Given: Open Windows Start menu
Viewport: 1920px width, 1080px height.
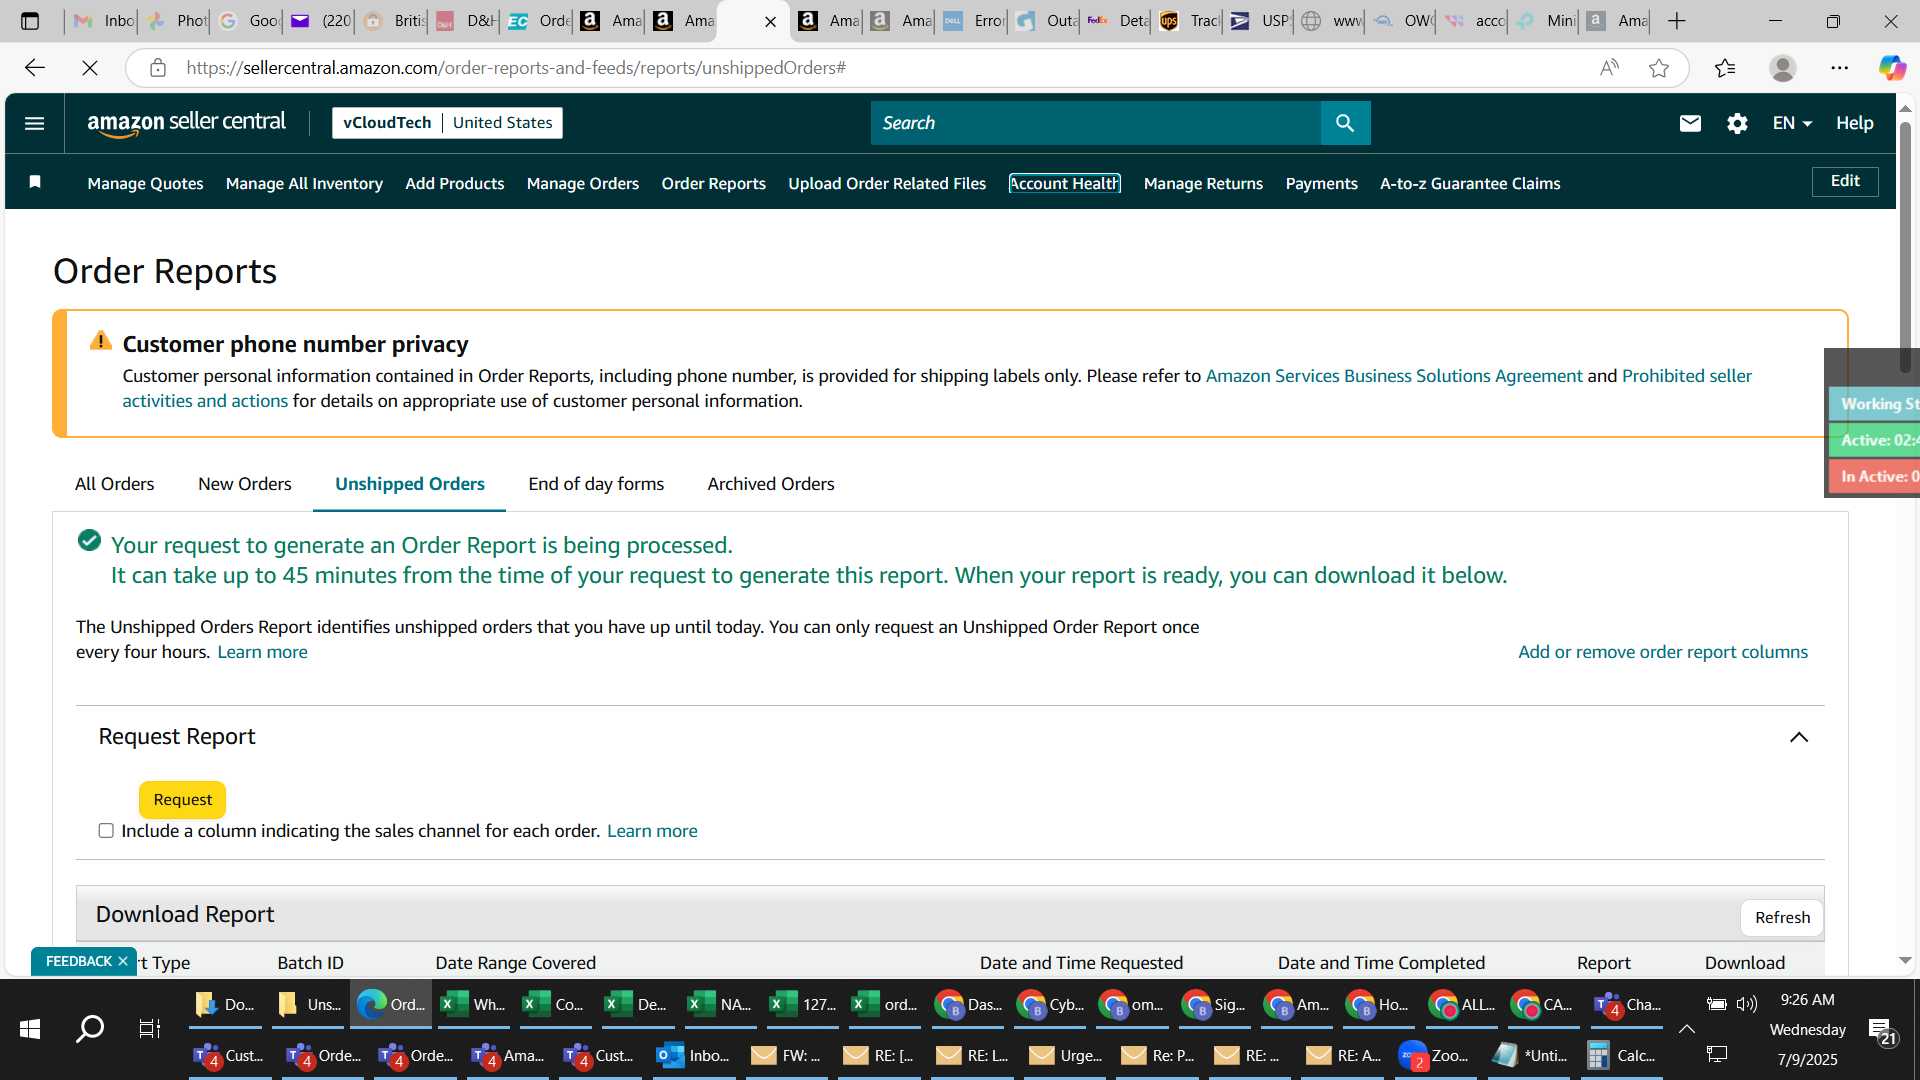Looking at the screenshot, I should point(30,1028).
